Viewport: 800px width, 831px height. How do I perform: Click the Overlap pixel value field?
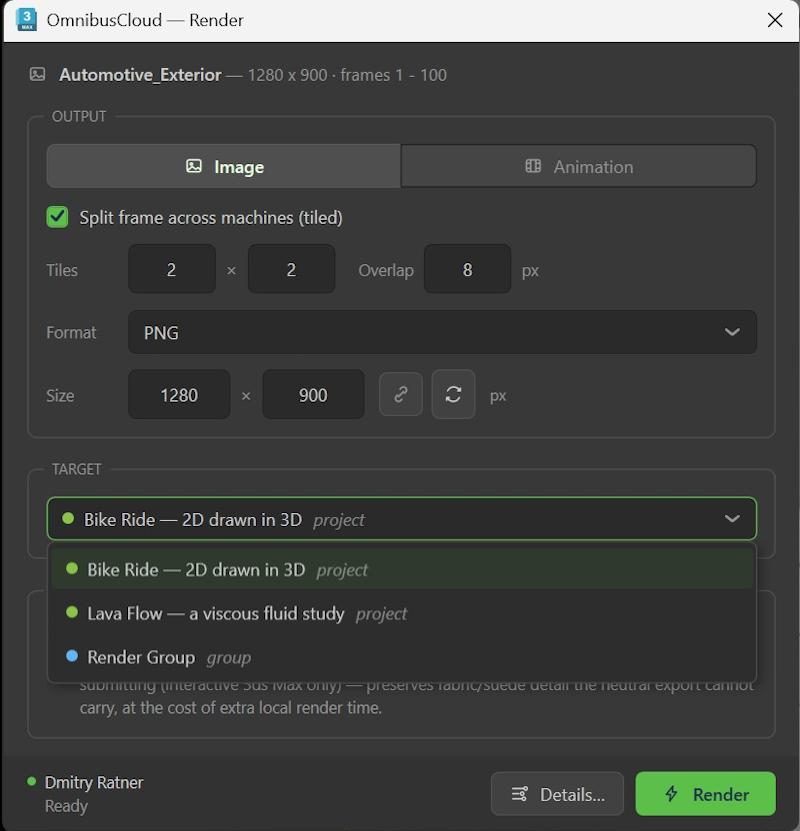point(467,269)
